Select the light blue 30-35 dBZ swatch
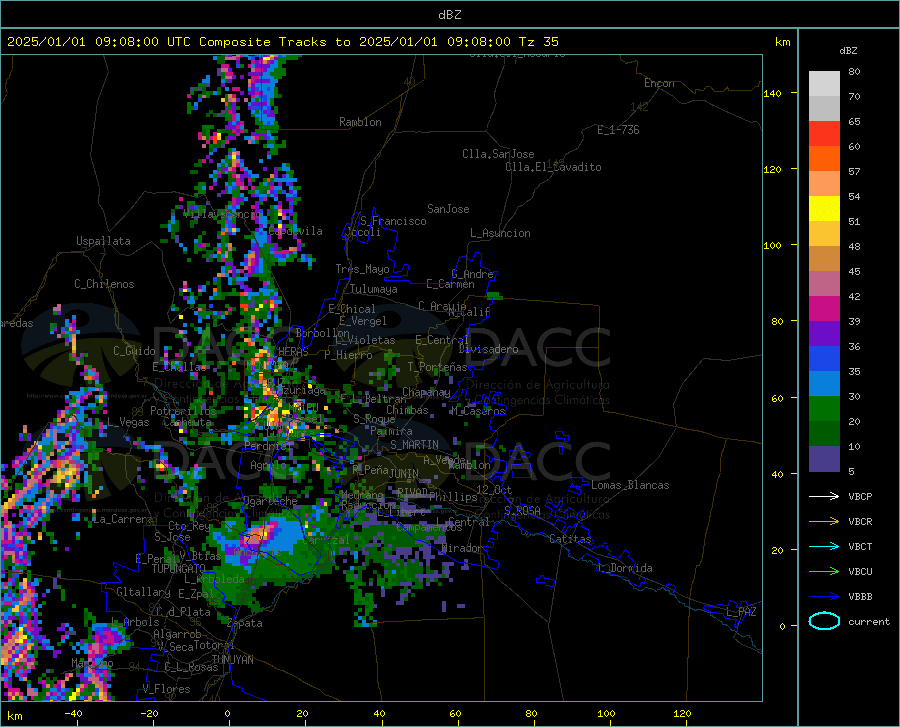 (824, 384)
